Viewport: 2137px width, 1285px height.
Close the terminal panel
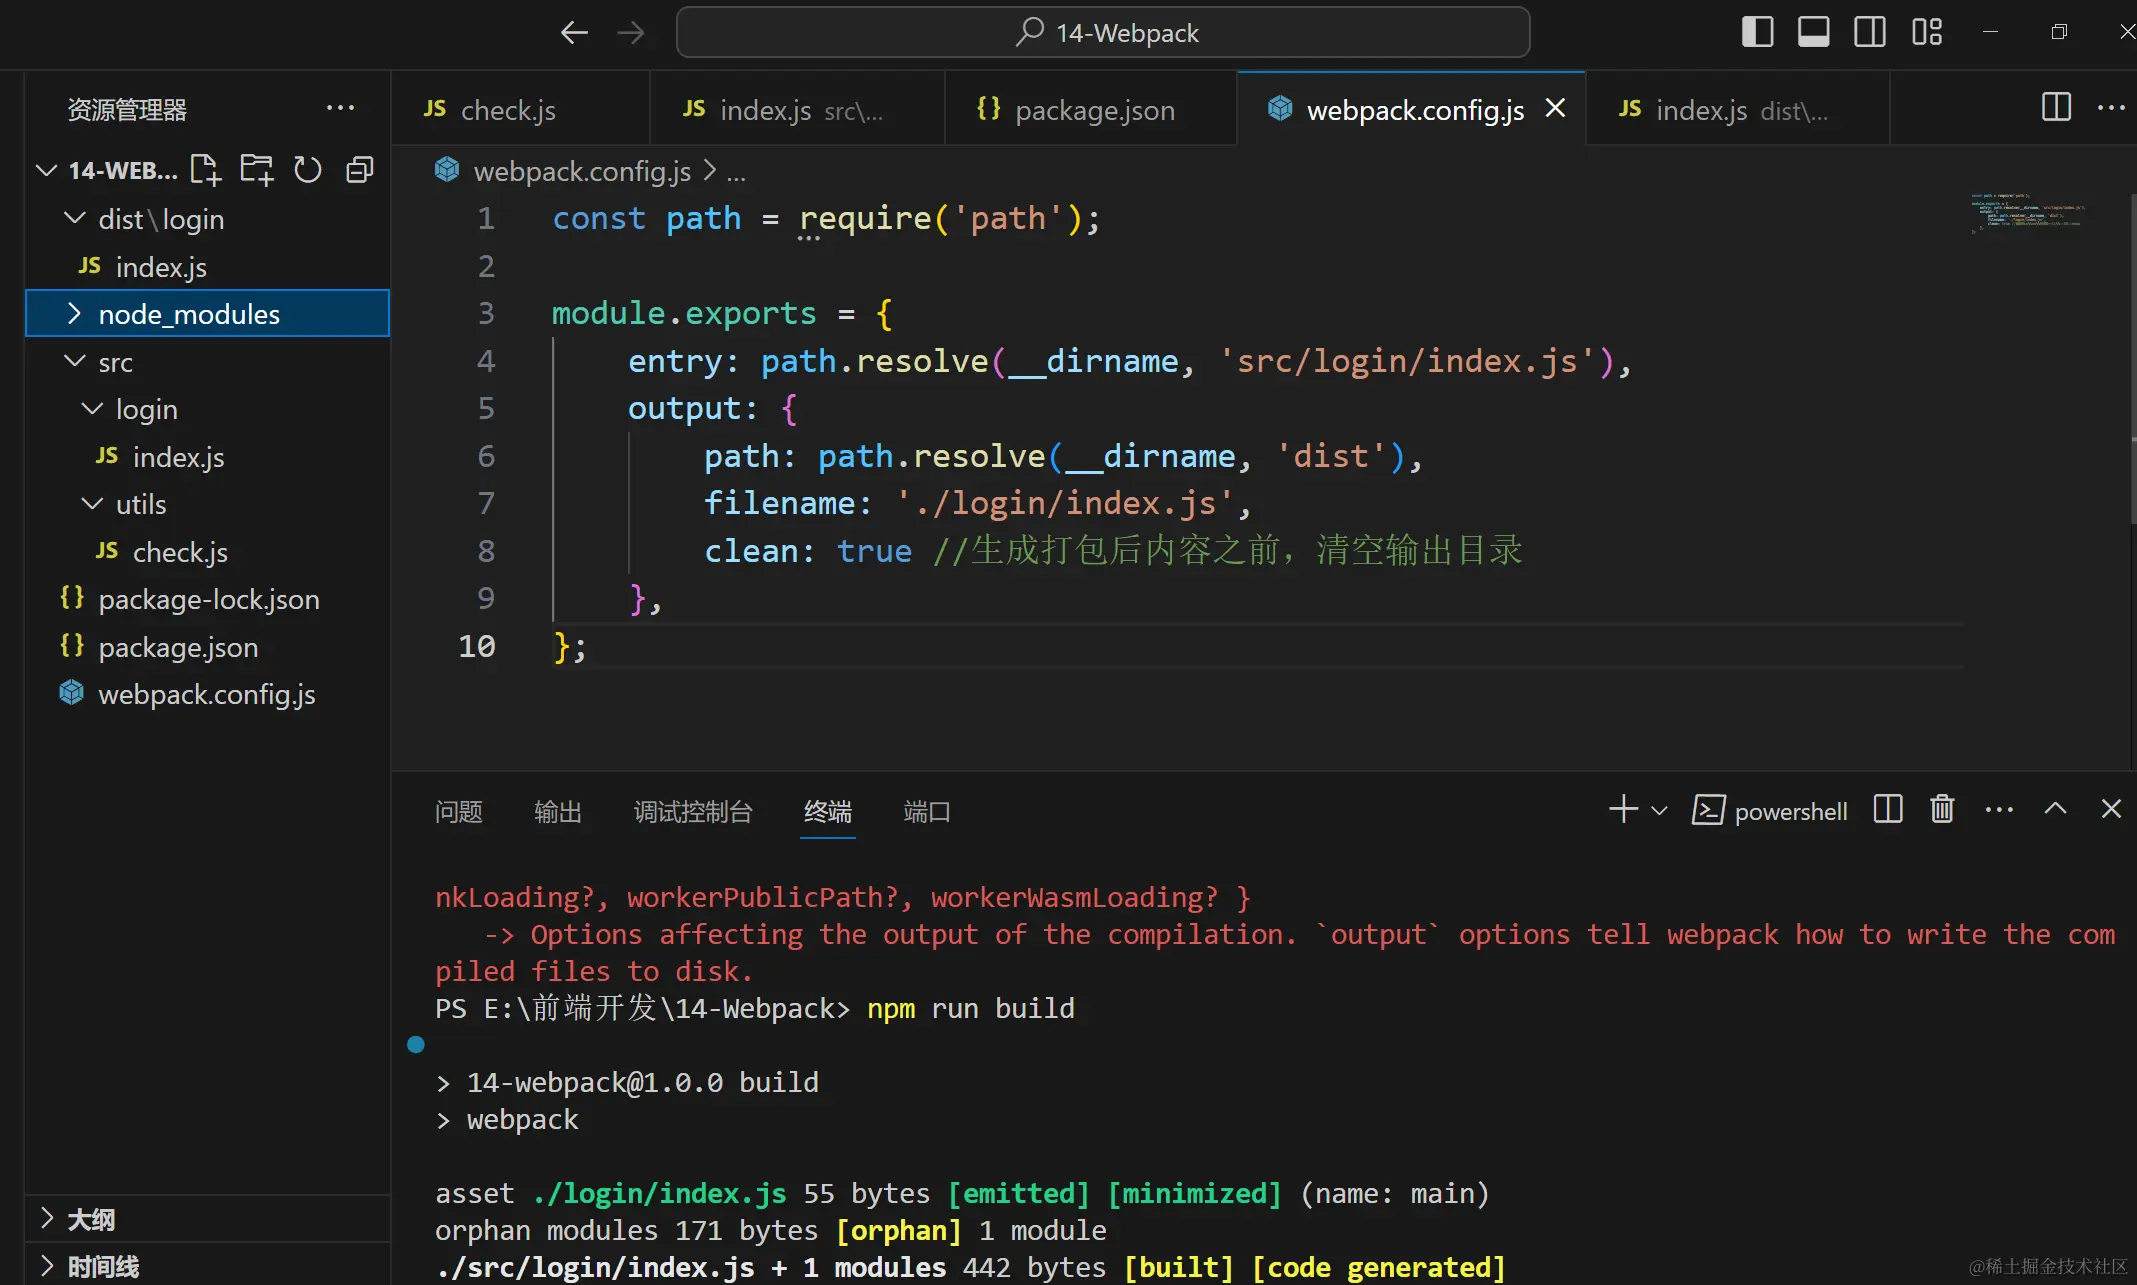(2111, 809)
